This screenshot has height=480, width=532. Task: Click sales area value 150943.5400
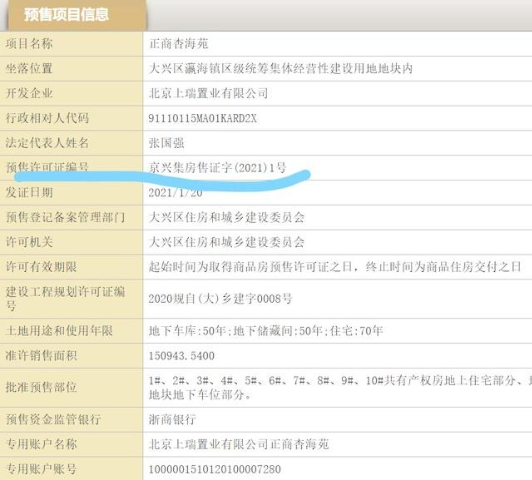point(182,356)
